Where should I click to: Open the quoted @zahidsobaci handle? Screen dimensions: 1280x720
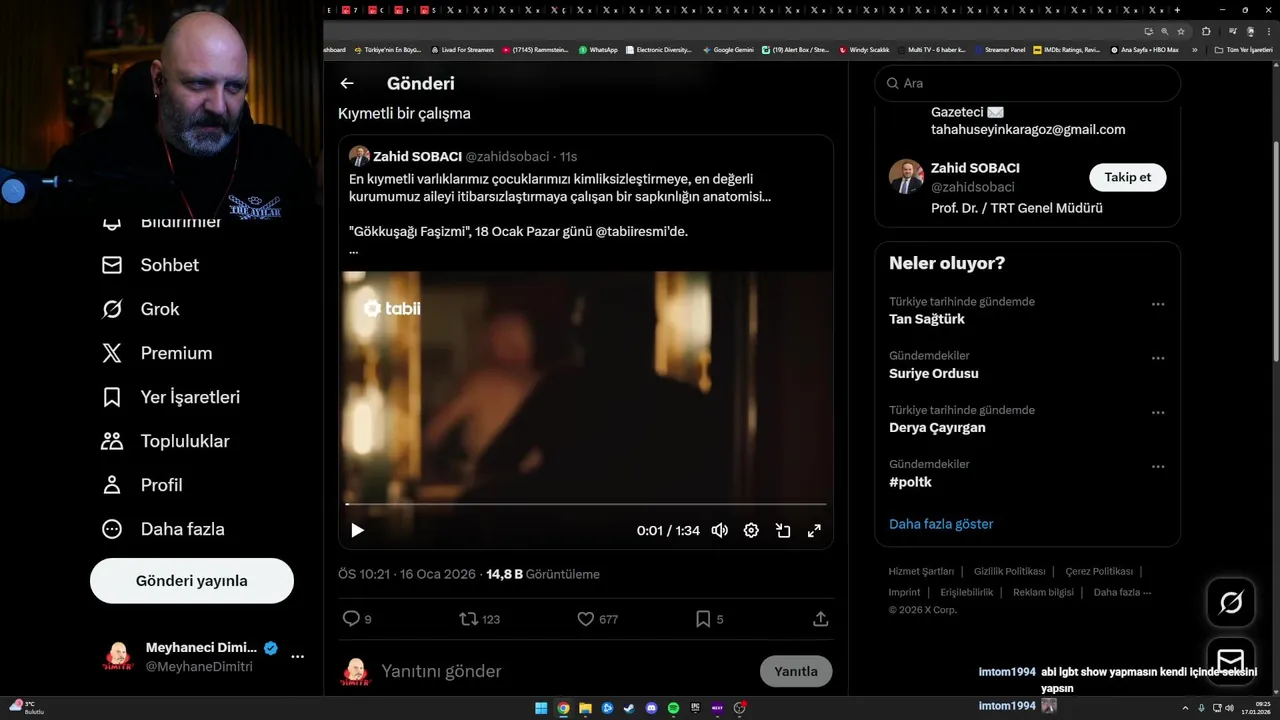tap(507, 156)
